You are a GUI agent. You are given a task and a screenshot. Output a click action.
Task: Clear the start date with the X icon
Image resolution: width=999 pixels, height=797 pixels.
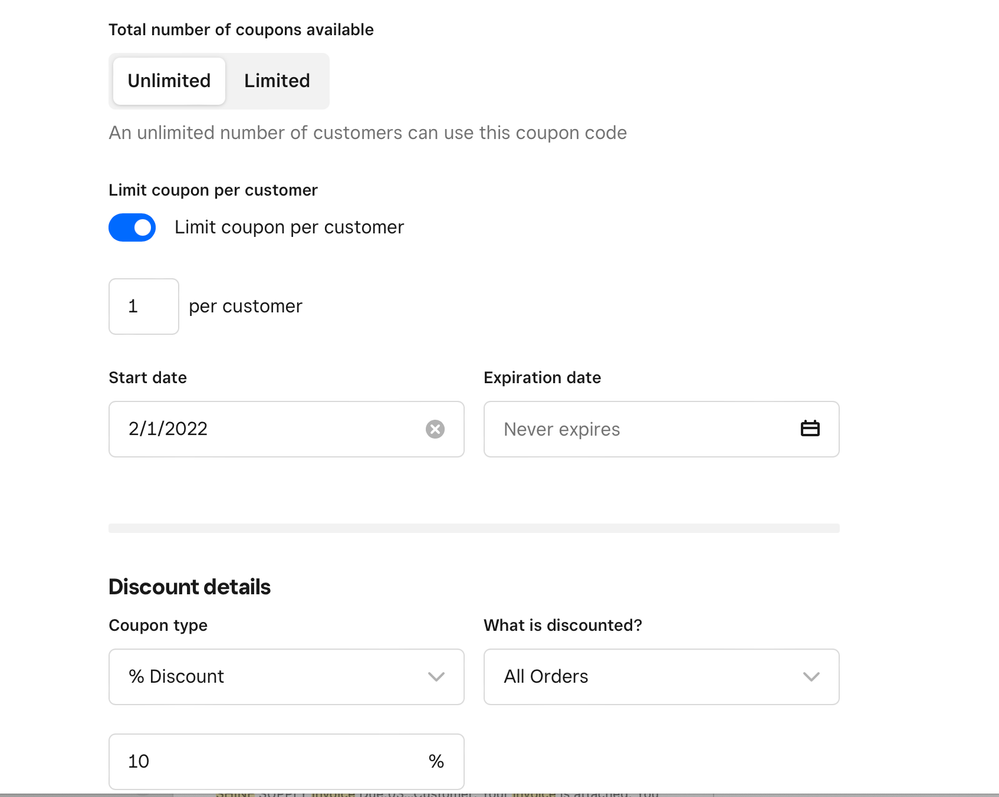pos(435,429)
